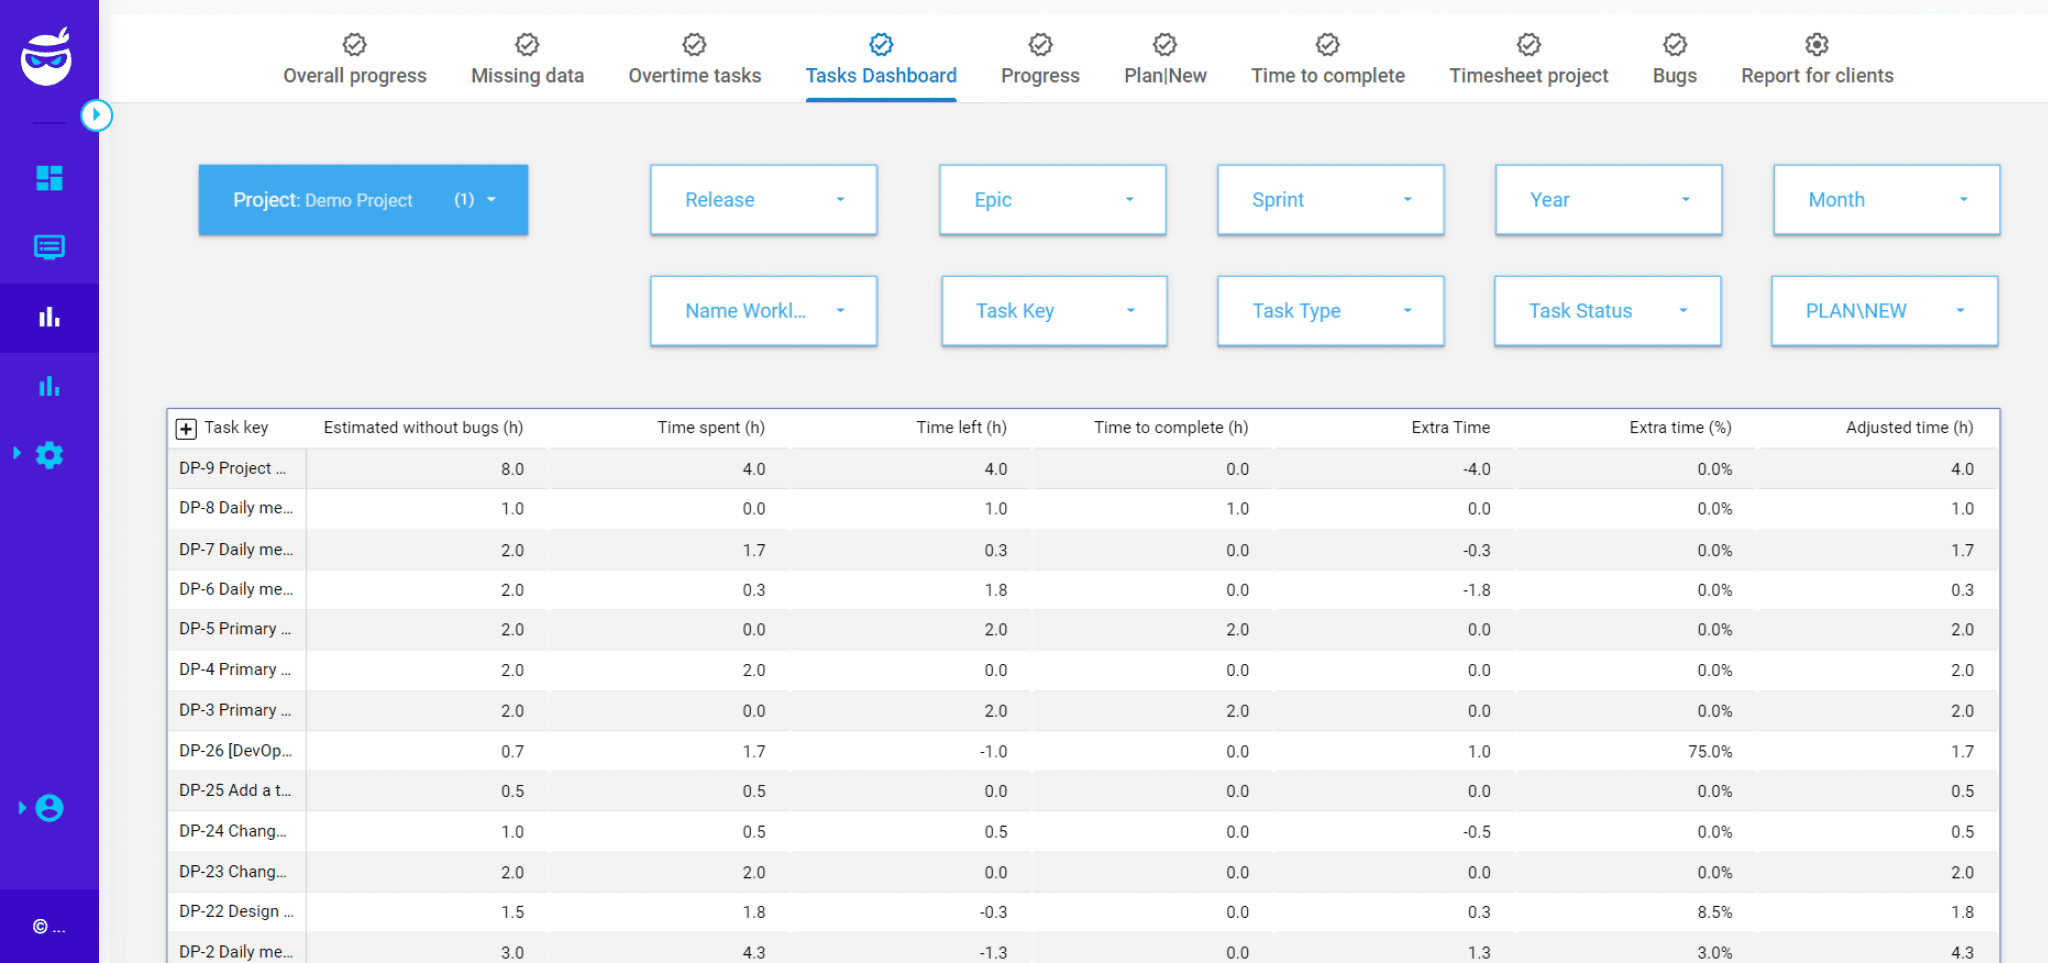Open the Release dropdown

click(762, 199)
